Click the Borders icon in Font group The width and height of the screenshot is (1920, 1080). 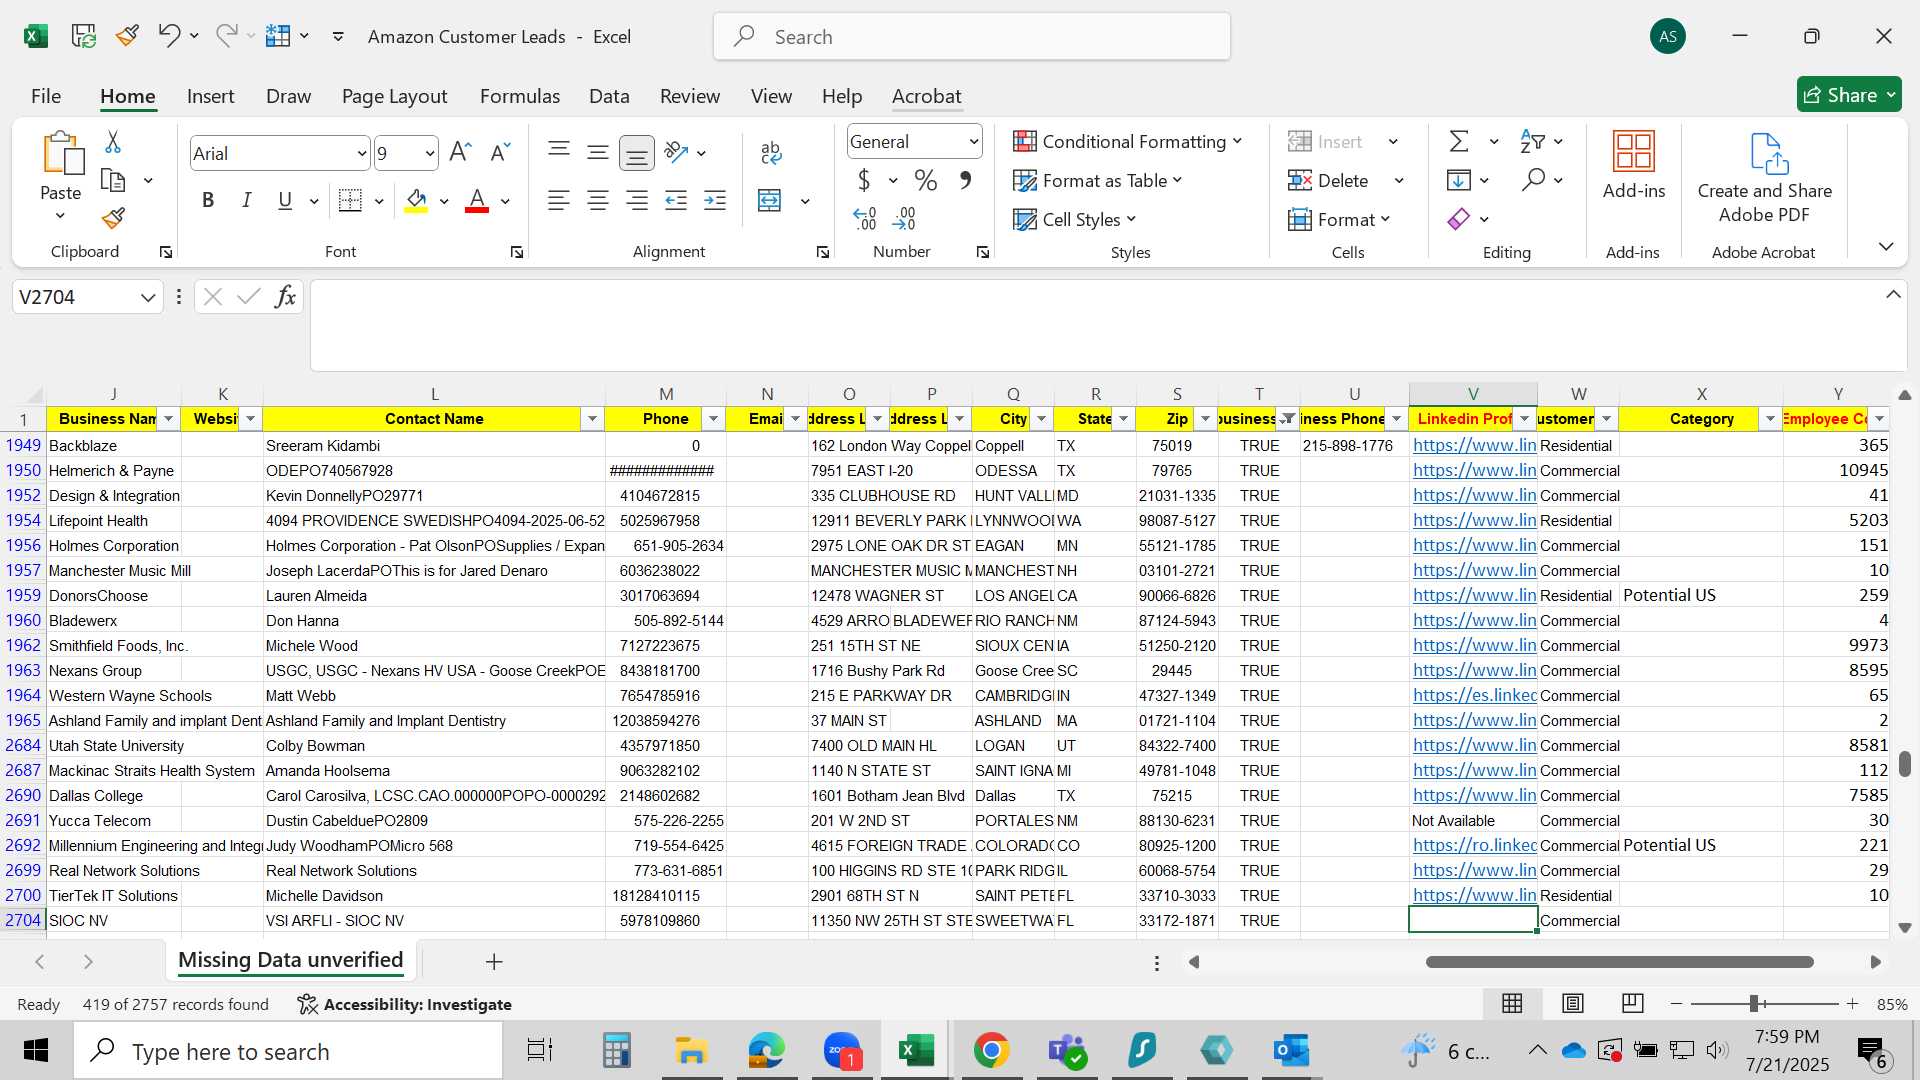(350, 200)
